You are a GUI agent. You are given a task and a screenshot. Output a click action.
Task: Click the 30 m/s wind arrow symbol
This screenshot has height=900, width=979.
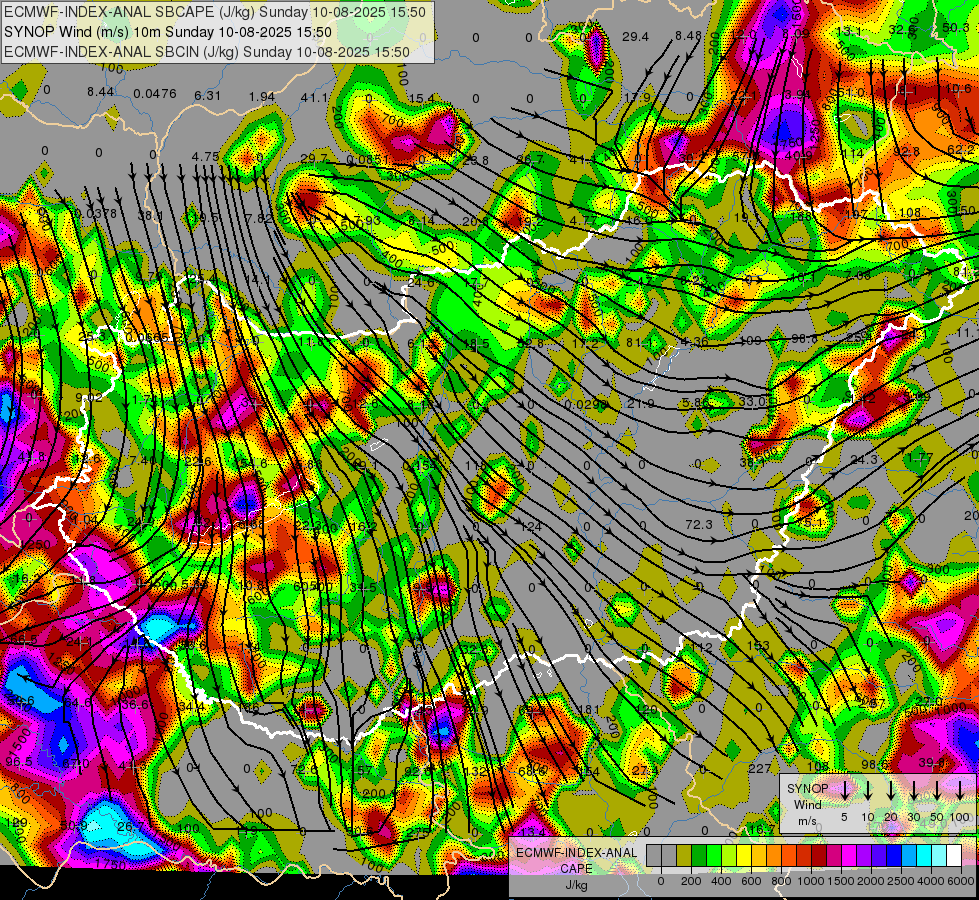point(914,790)
